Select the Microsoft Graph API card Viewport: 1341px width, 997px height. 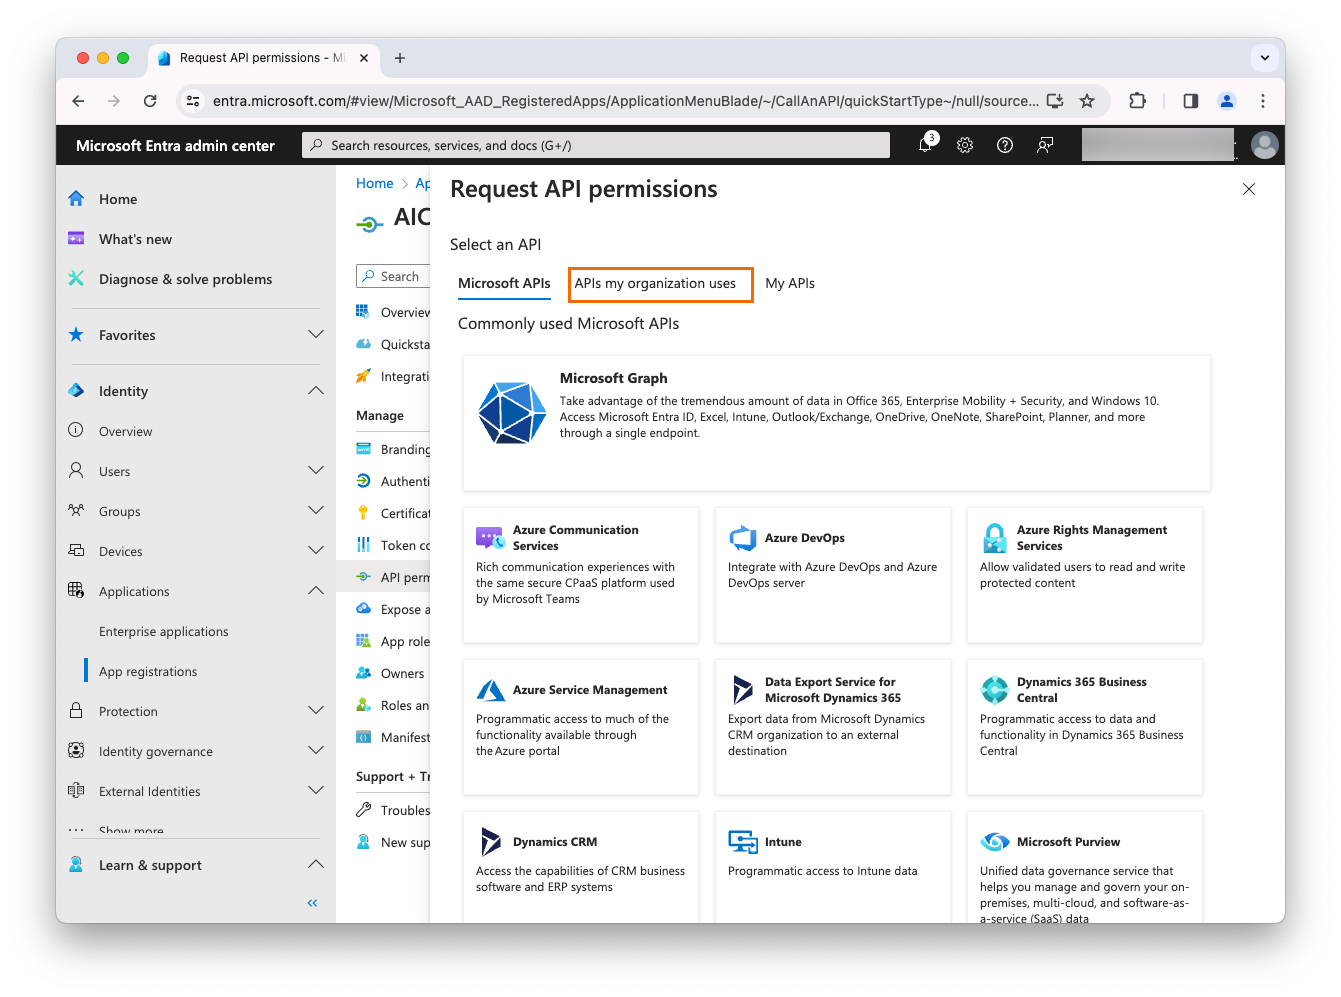(836, 420)
